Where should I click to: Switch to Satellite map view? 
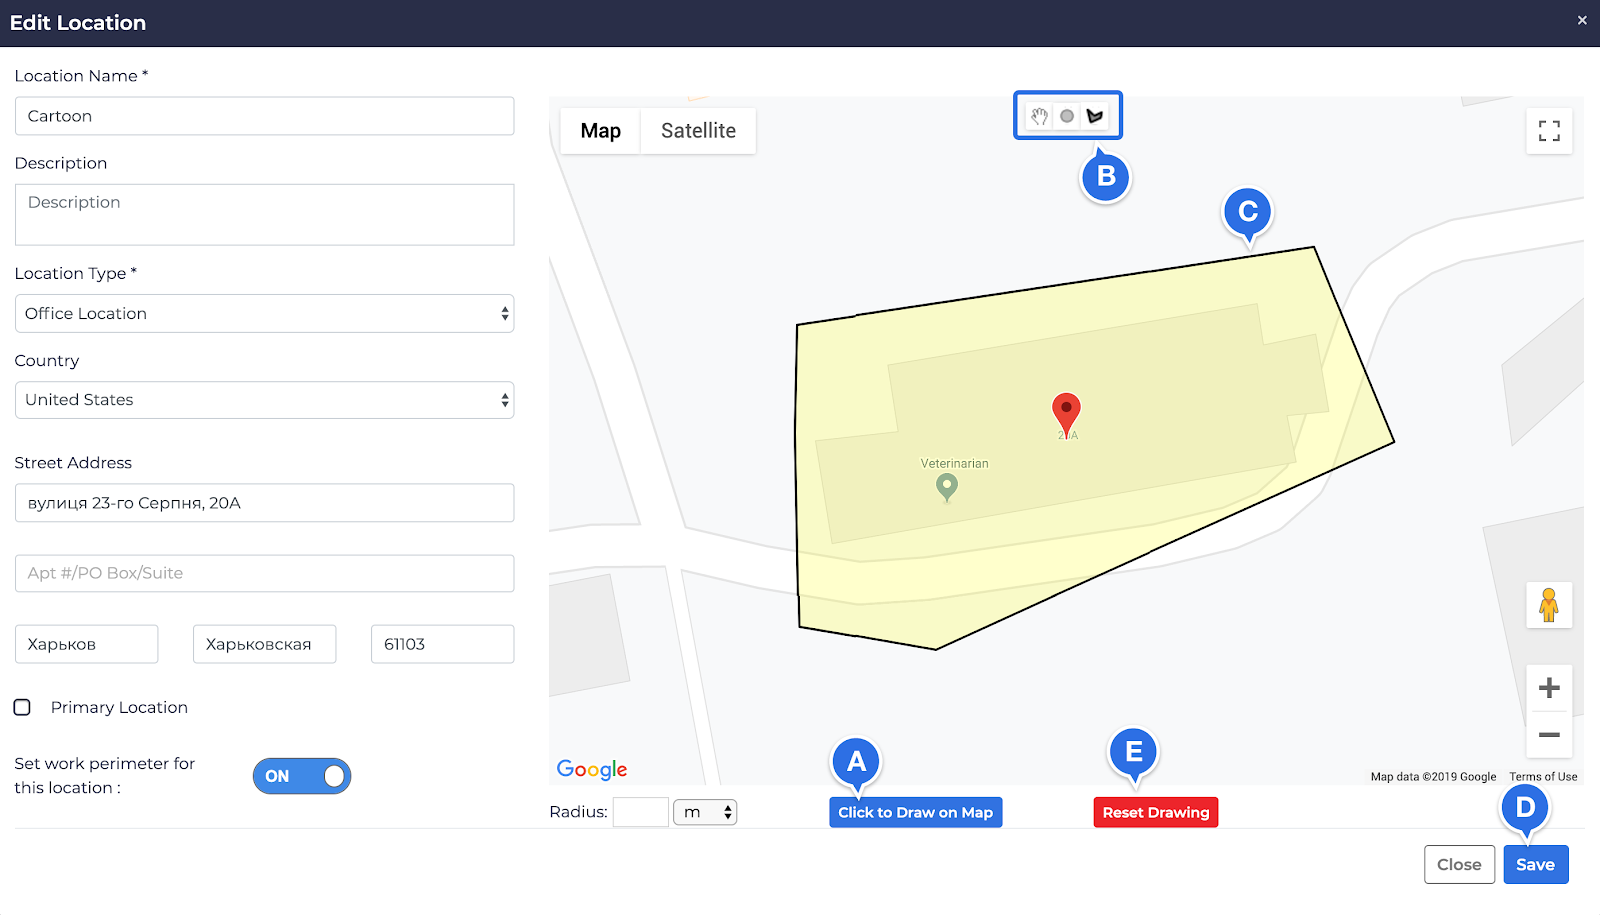[x=698, y=131]
